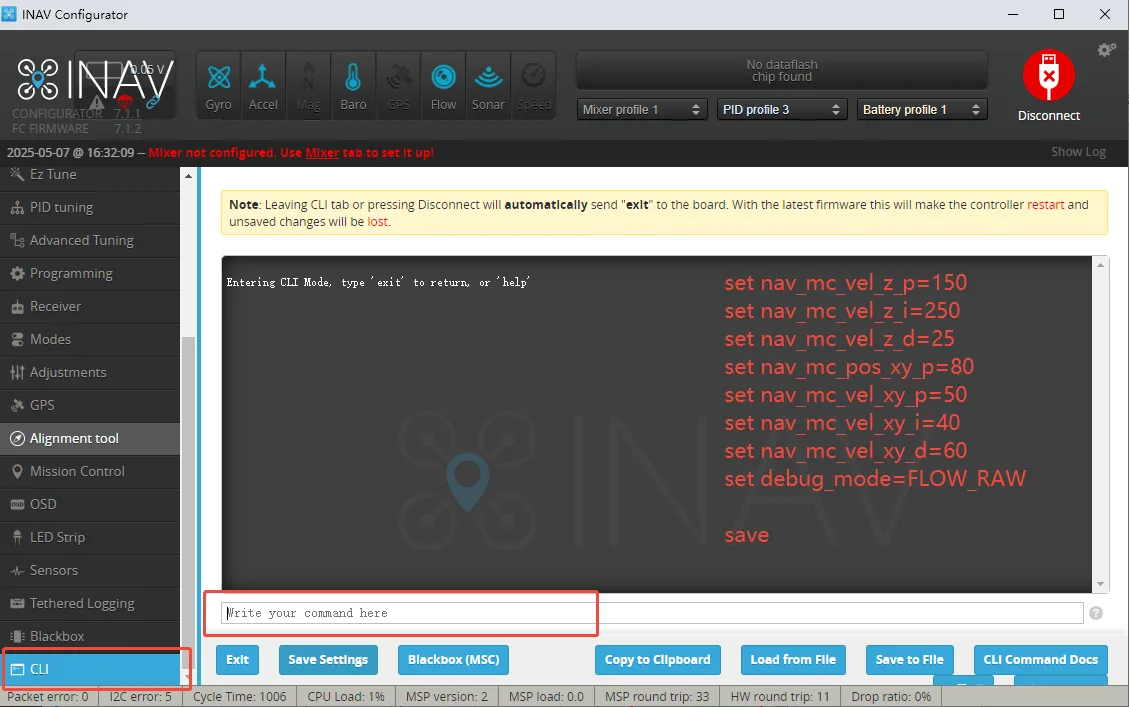Click the Speed sensor status icon
Image resolution: width=1129 pixels, height=707 pixels.
coord(534,86)
